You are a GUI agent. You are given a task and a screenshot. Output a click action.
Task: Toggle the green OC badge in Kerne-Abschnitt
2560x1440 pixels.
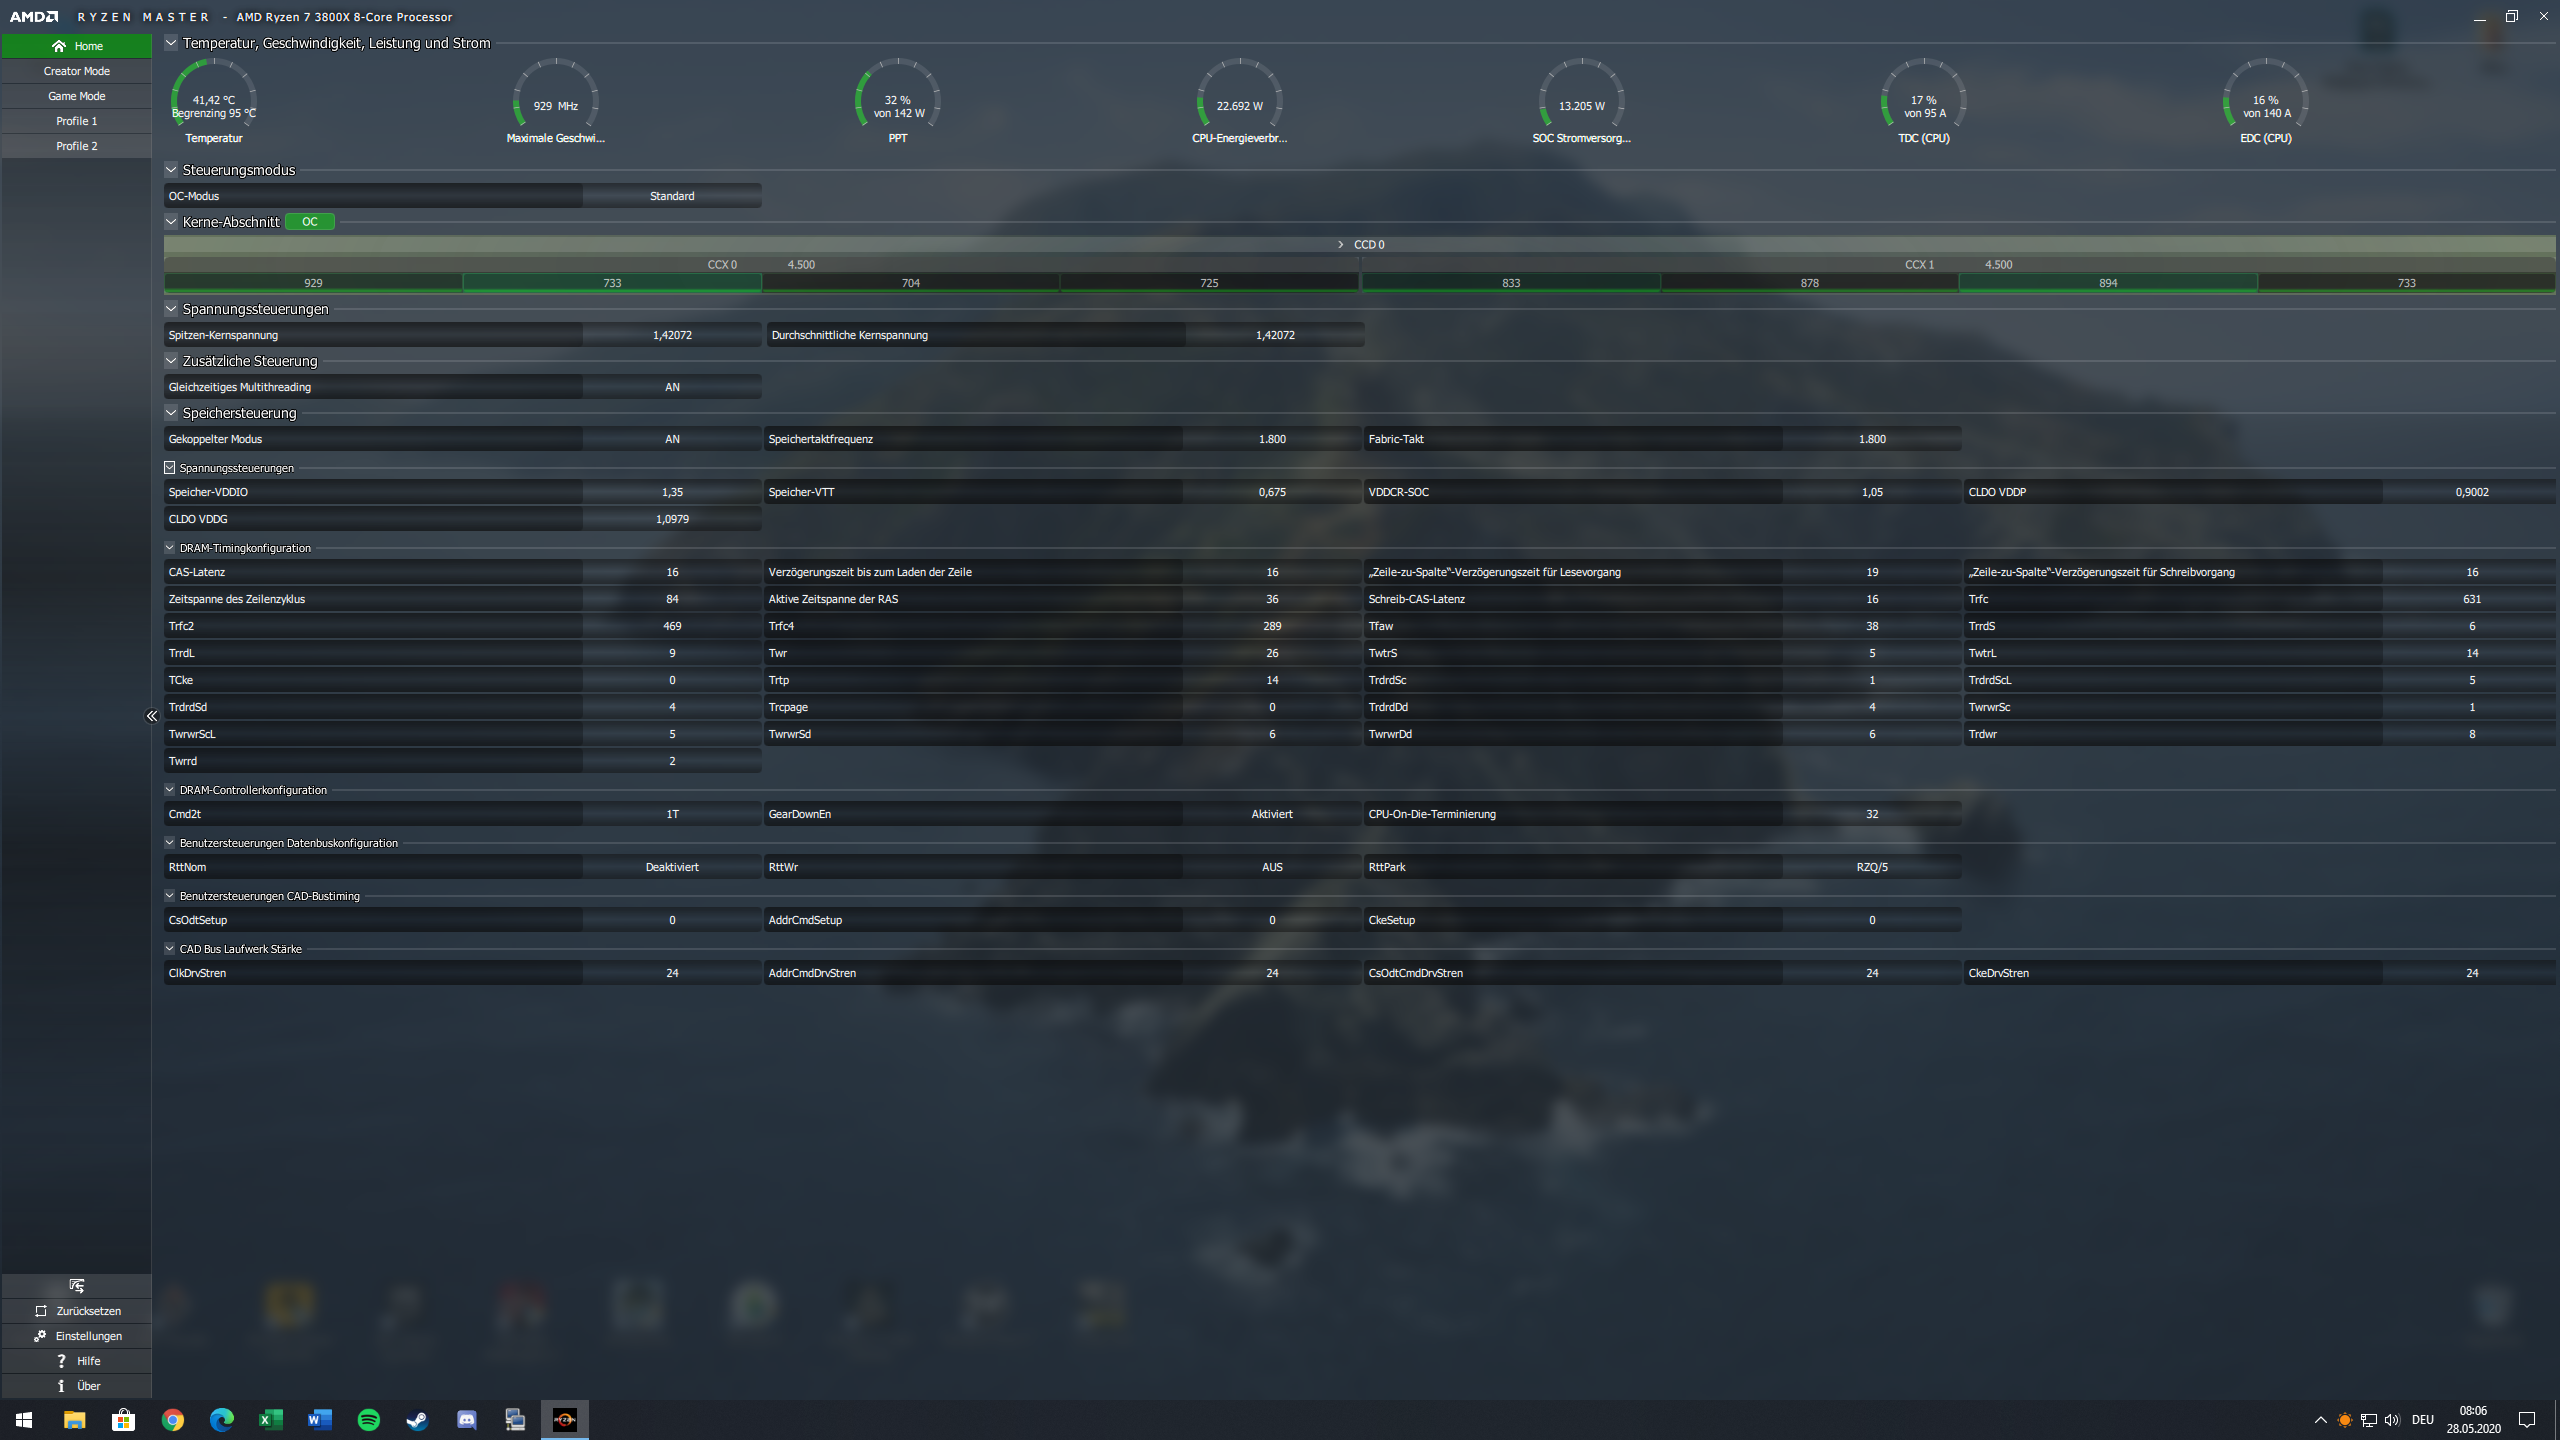click(x=310, y=222)
